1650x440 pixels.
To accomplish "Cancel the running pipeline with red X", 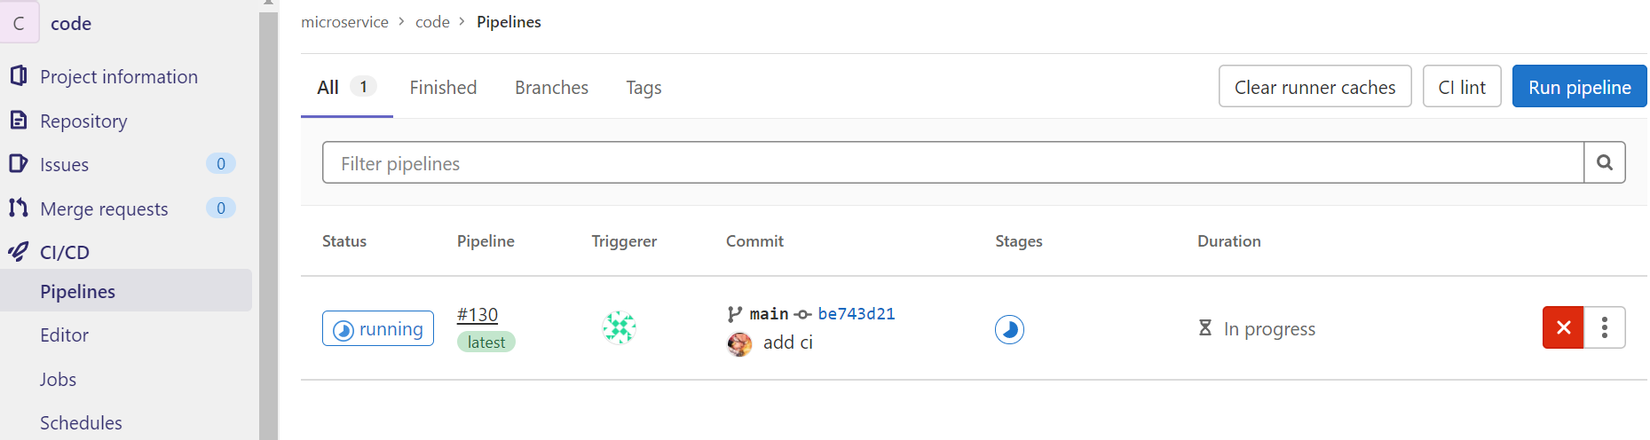I will pyautogui.click(x=1563, y=328).
